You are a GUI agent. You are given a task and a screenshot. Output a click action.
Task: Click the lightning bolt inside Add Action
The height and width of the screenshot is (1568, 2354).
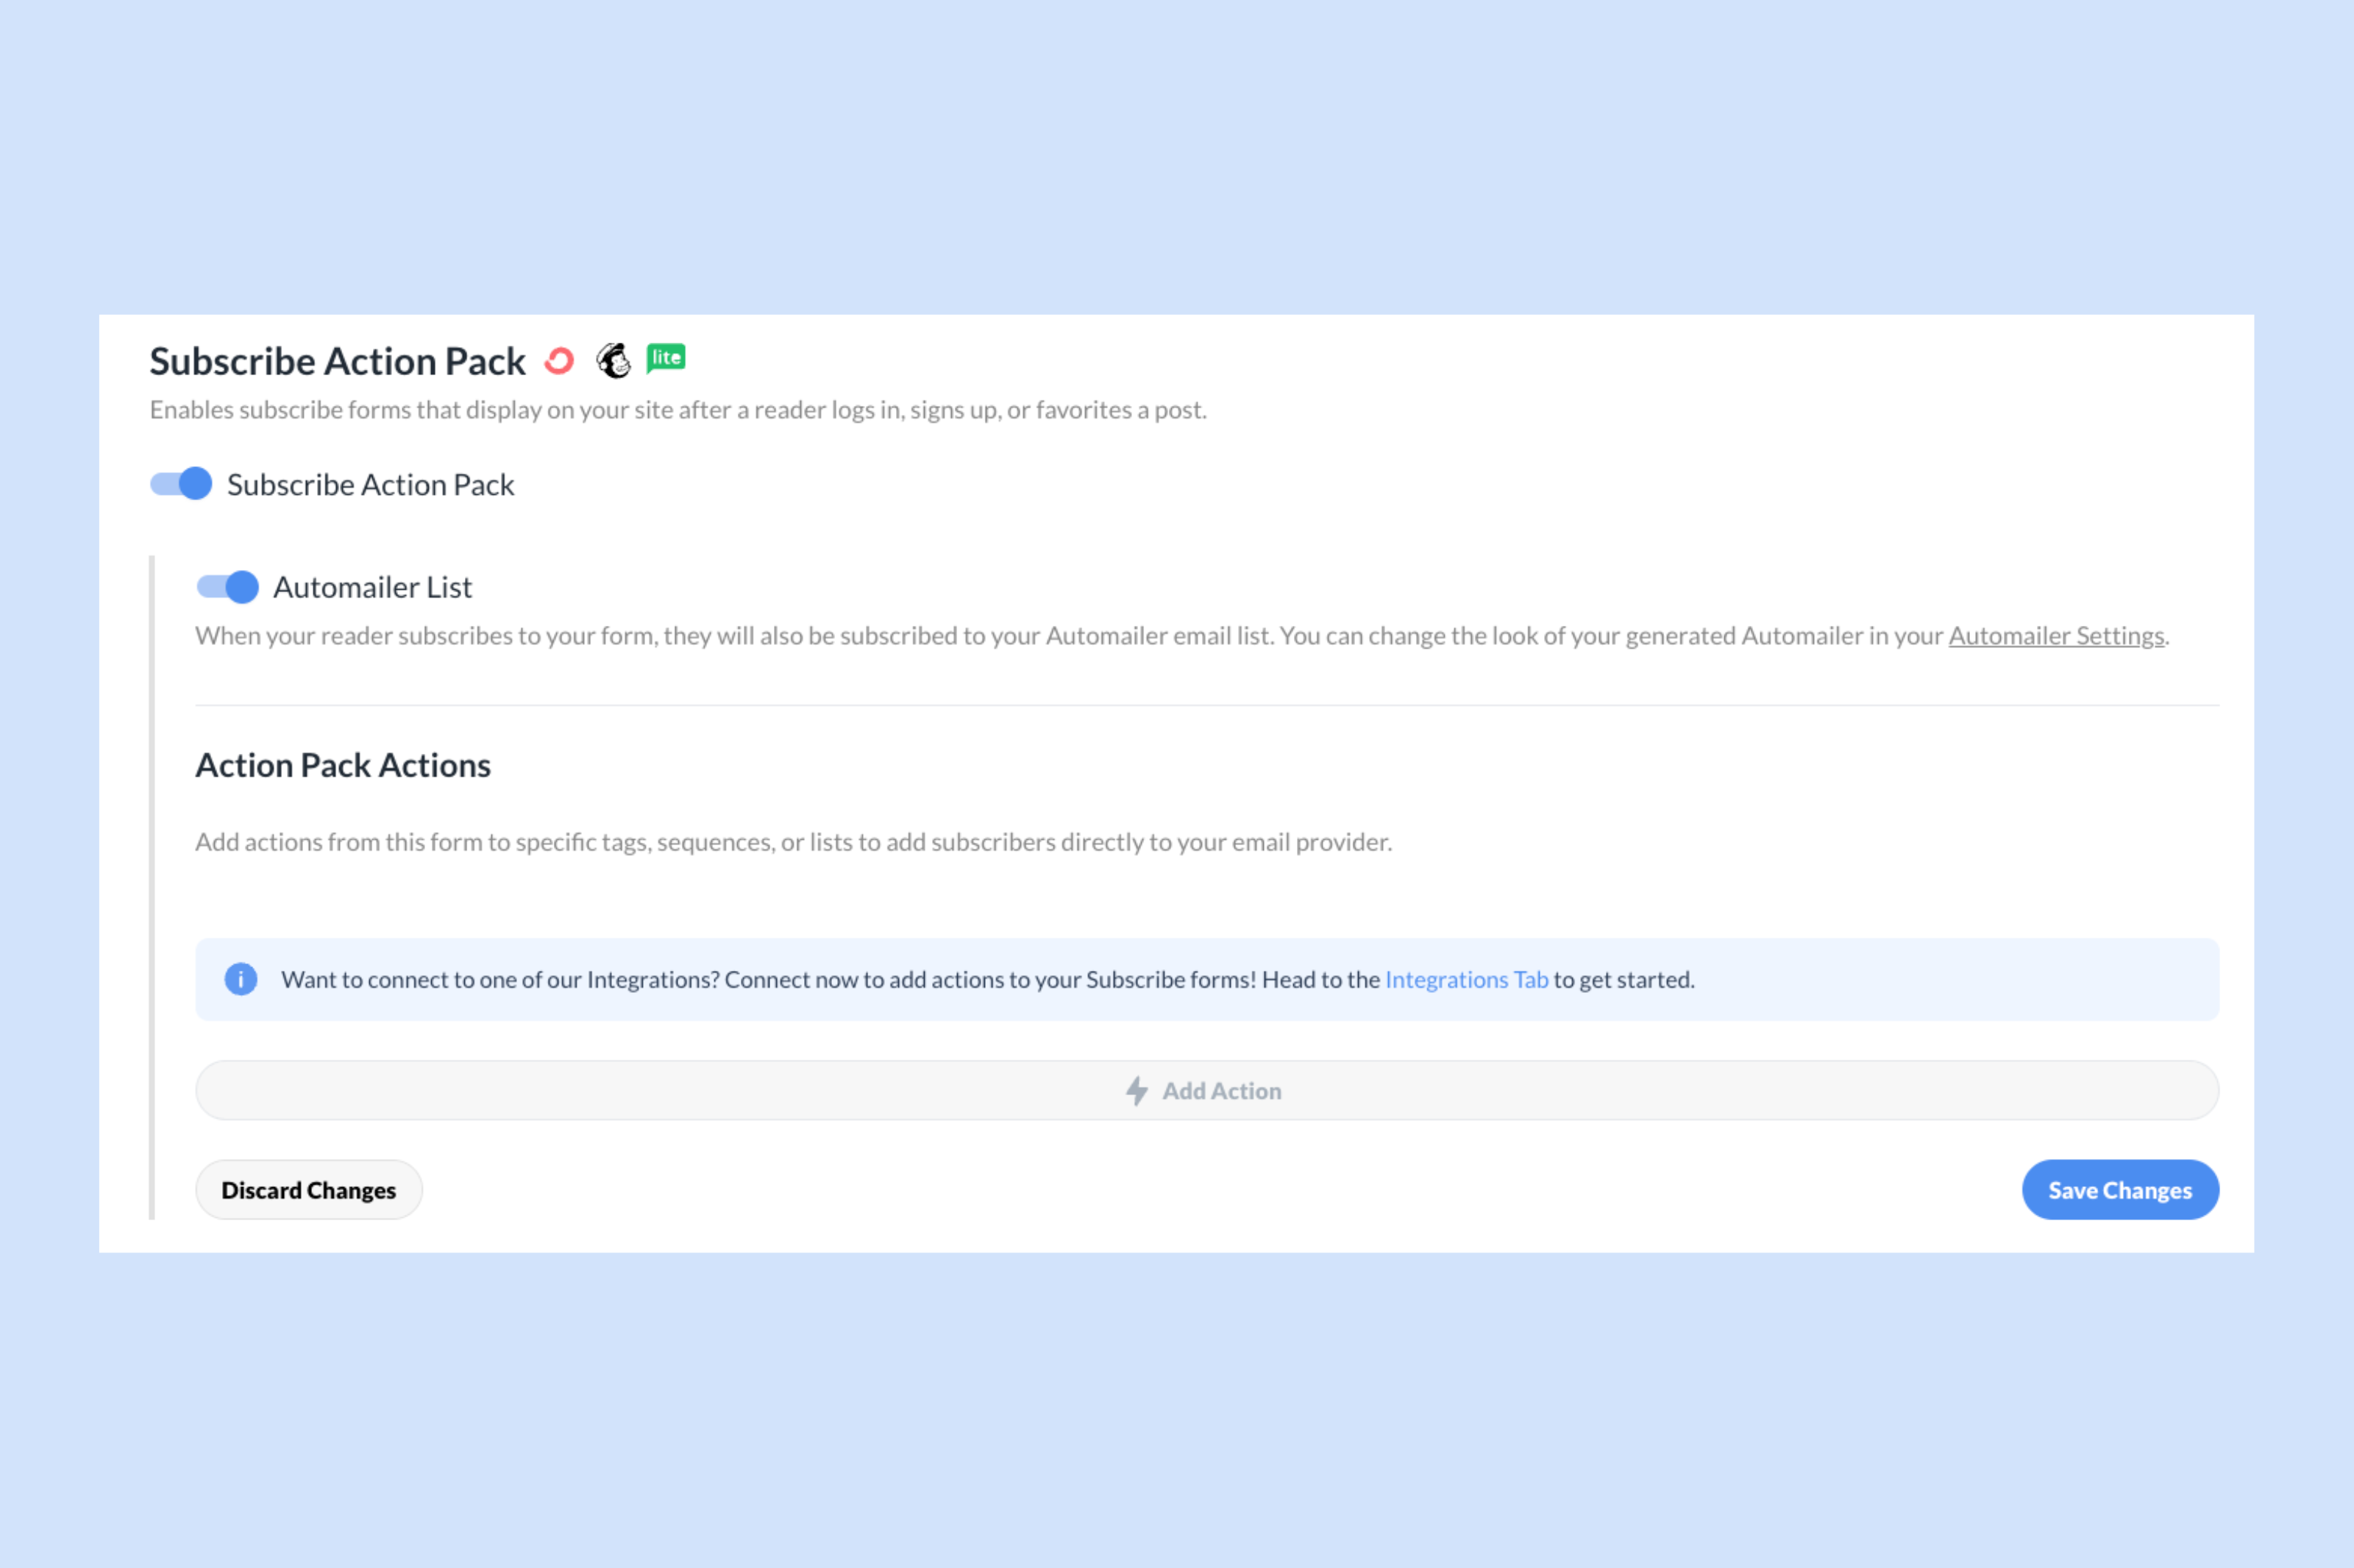pyautogui.click(x=1136, y=1090)
